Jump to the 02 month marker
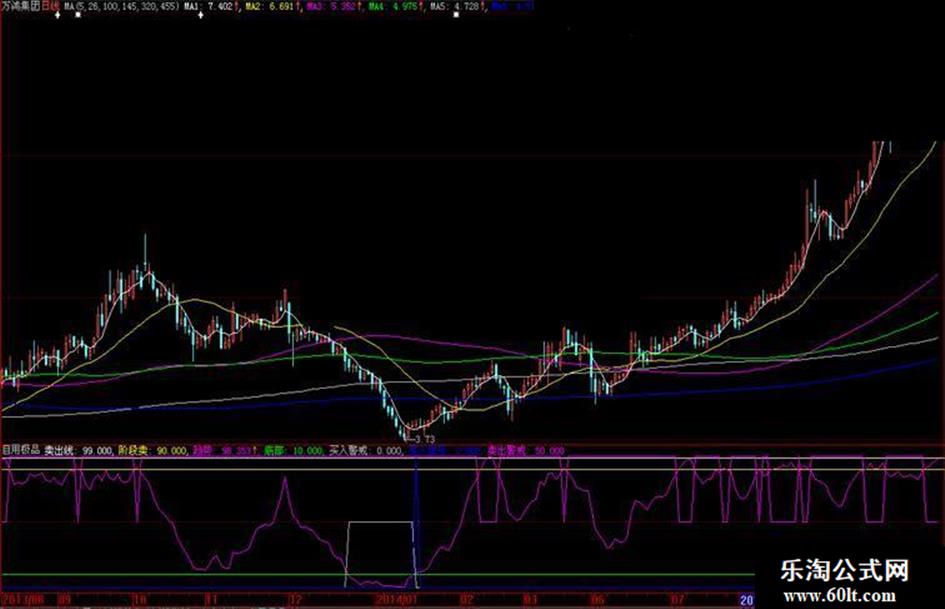Image resolution: width=945 pixels, height=609 pixels. click(x=466, y=600)
